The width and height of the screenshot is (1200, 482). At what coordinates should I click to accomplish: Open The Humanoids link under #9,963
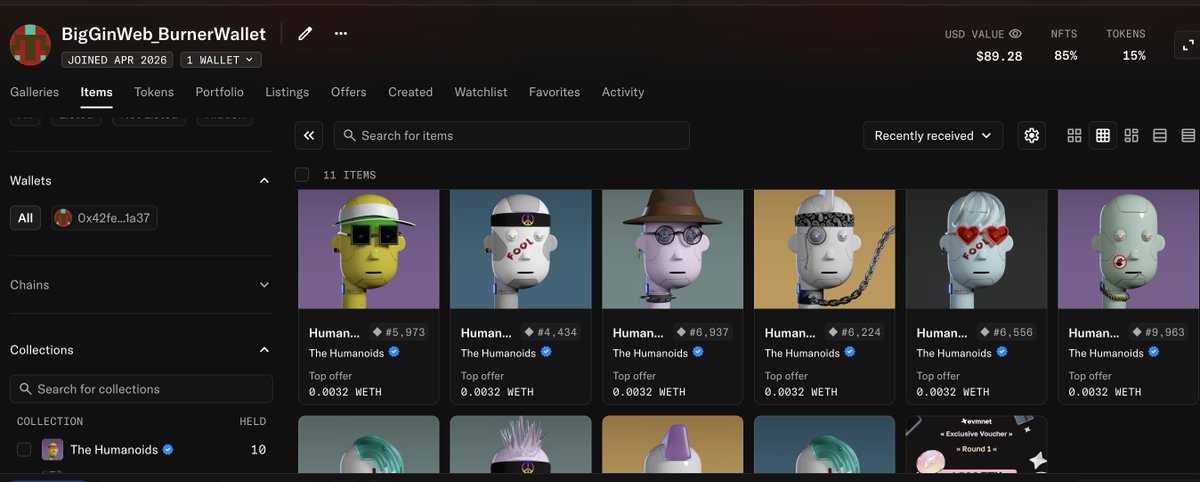click(1106, 353)
